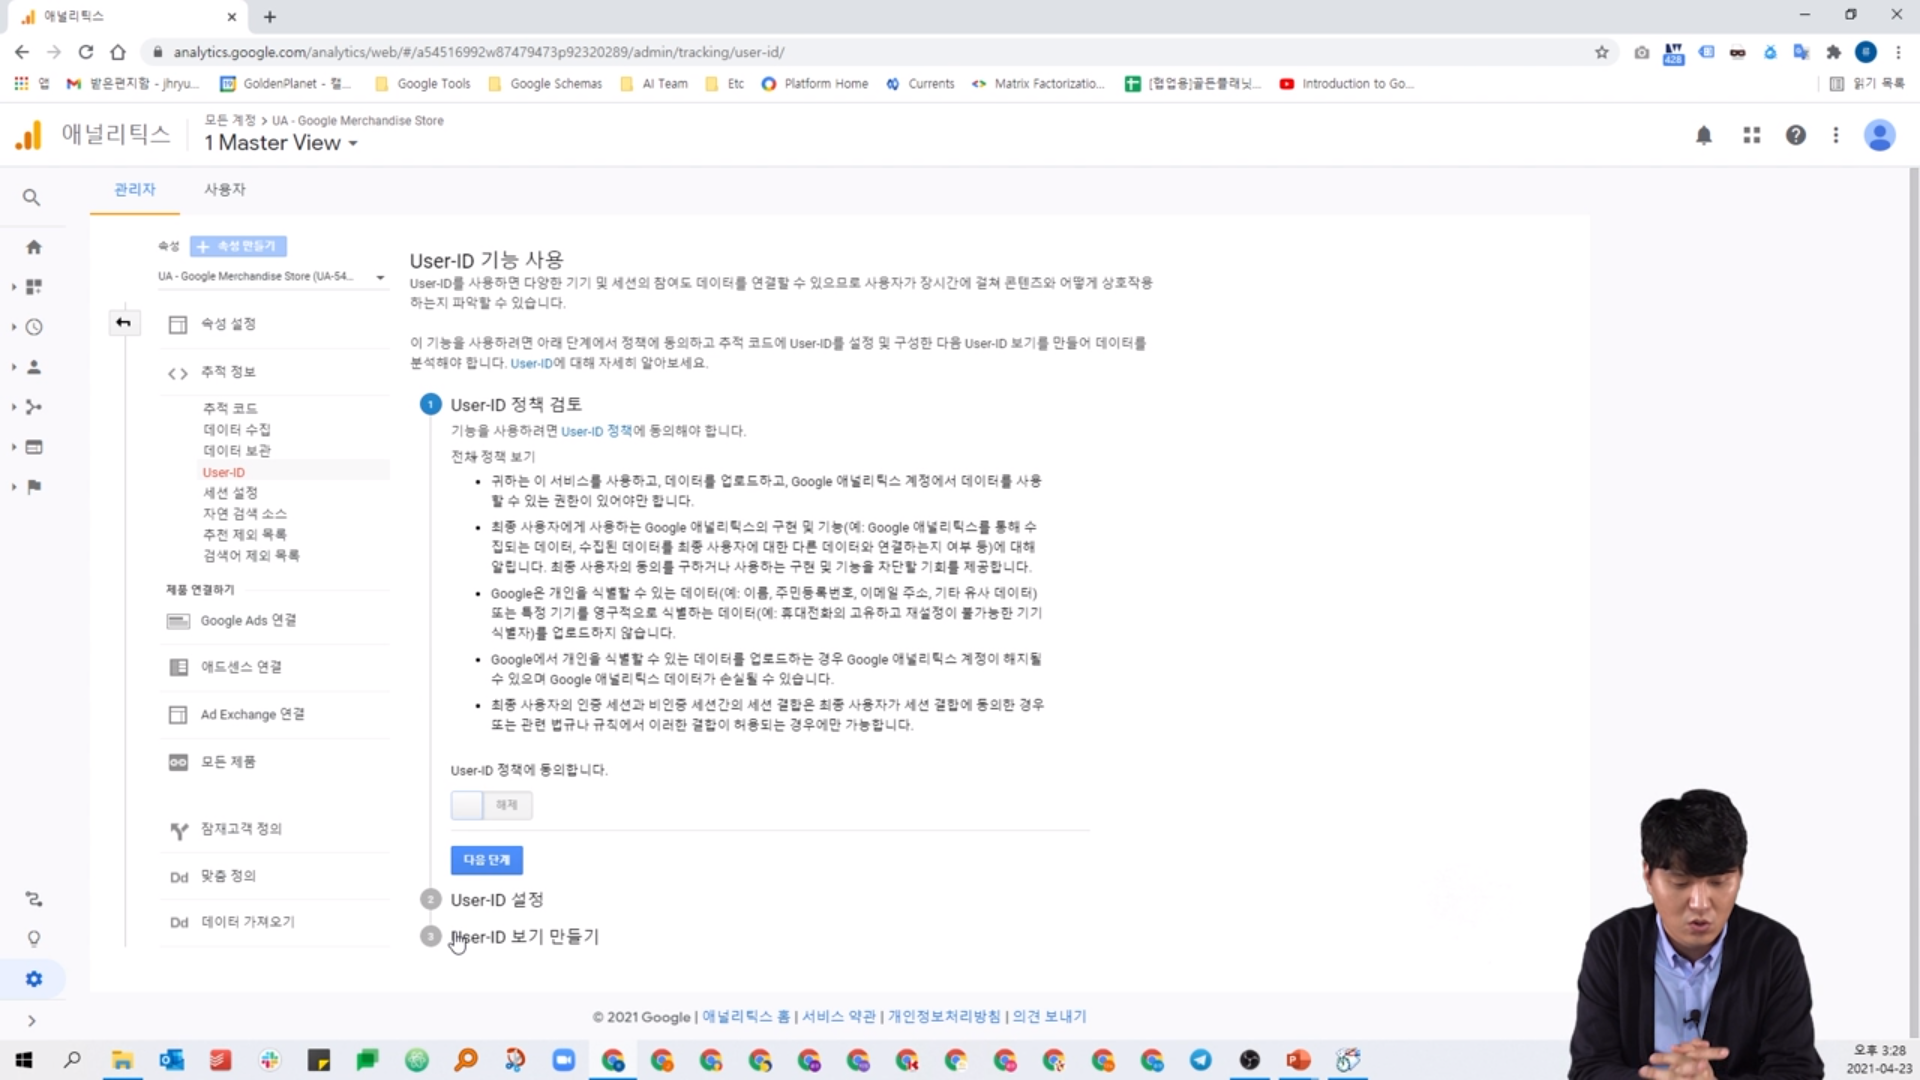Open Admin gear icon in sidebar
The width and height of the screenshot is (1920, 1080).
point(34,979)
